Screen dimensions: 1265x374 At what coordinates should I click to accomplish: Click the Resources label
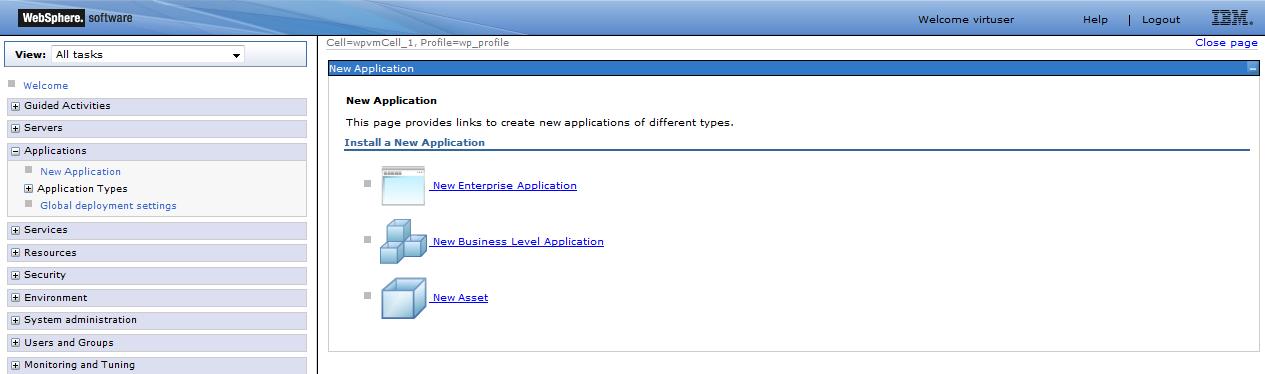(50, 253)
